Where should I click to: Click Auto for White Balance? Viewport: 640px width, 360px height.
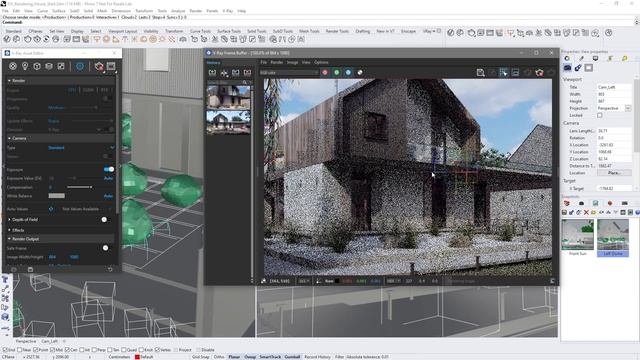[108, 196]
